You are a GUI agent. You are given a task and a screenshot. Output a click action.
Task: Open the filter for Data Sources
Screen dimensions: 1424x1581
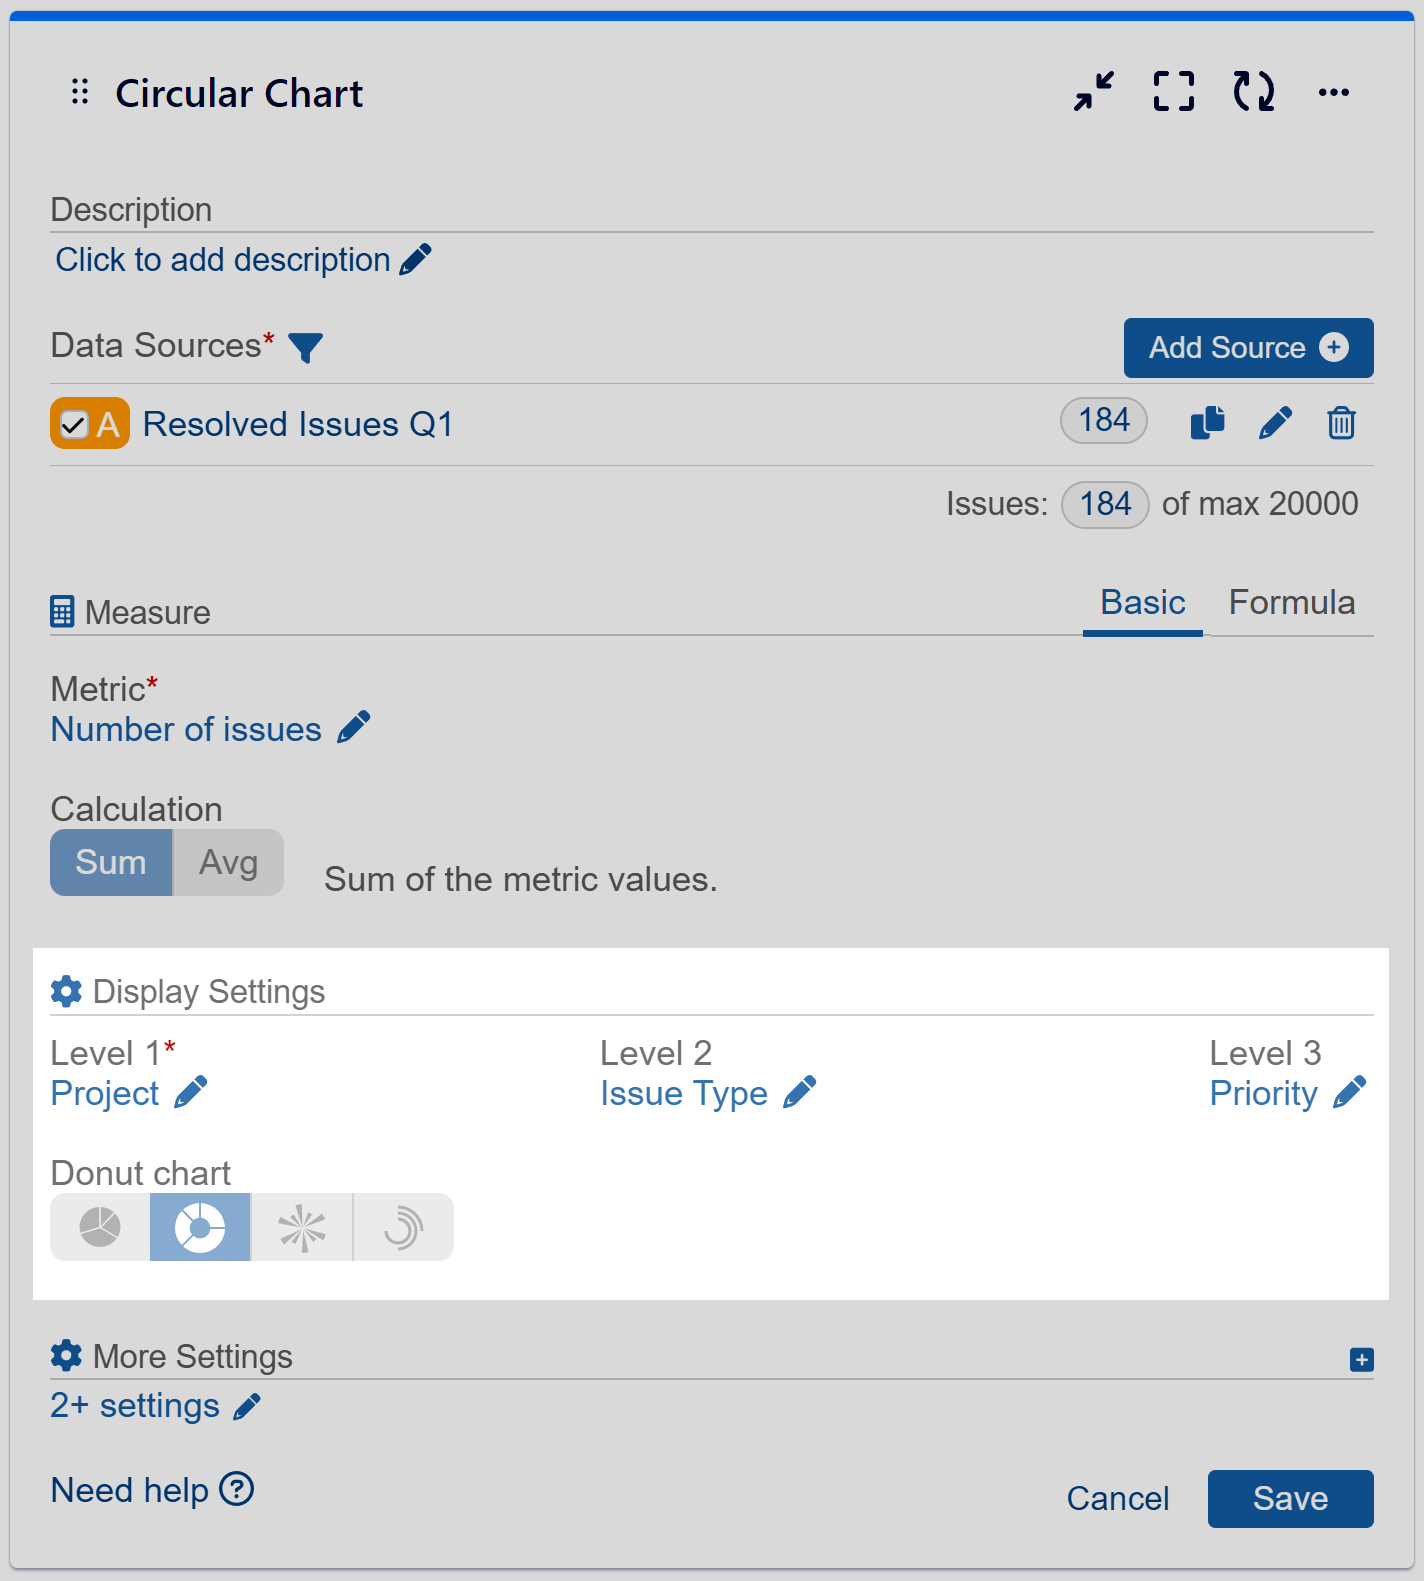pos(307,348)
